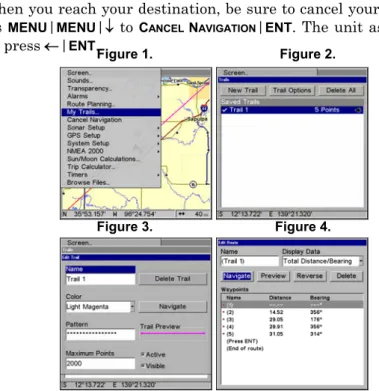Screen dimensions: 379x391
Task: Click Screen.. header in Figure 3
Action: click(80, 243)
